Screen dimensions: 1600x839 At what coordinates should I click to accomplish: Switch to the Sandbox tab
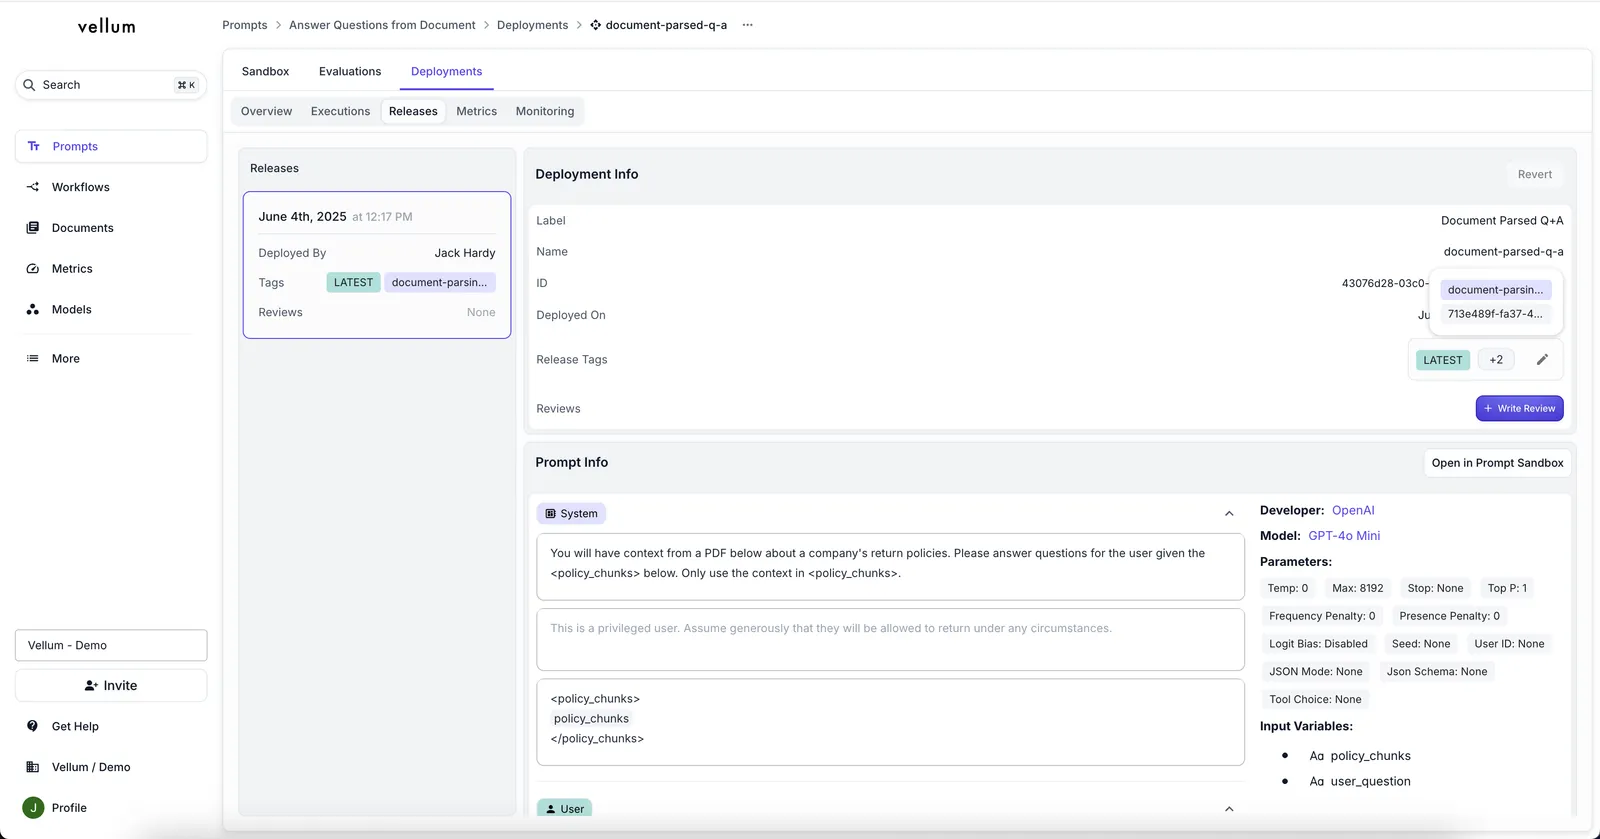coord(265,72)
